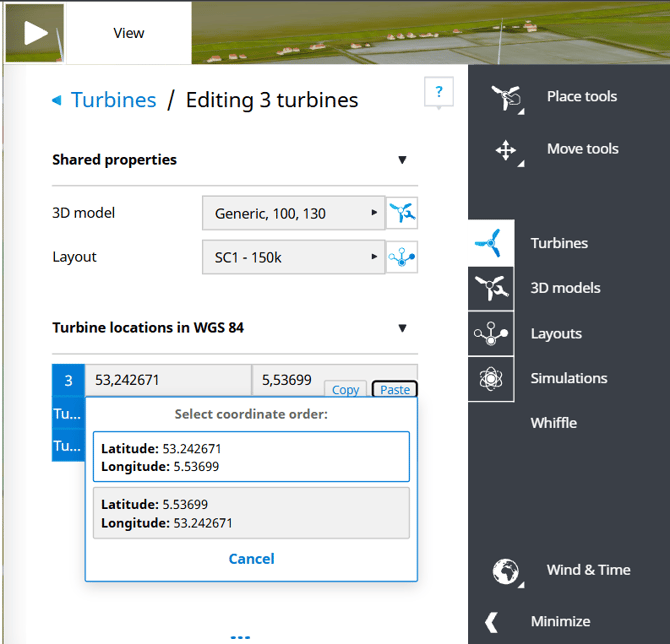Screen dimensions: 670x644
Task: Select the turbine count cell labeled 3
Action: (68, 380)
